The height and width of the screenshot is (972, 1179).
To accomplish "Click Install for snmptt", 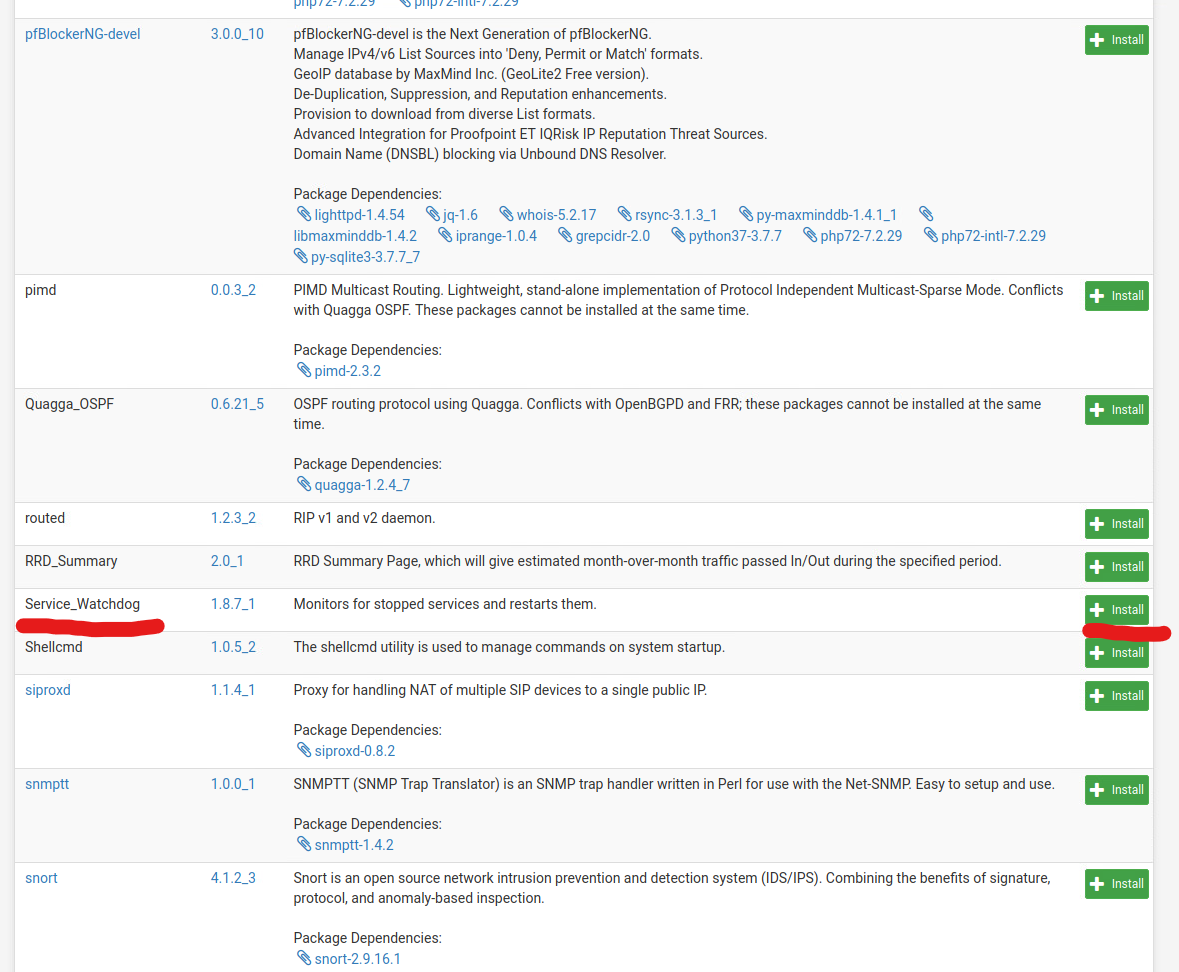I will coord(1117,790).
